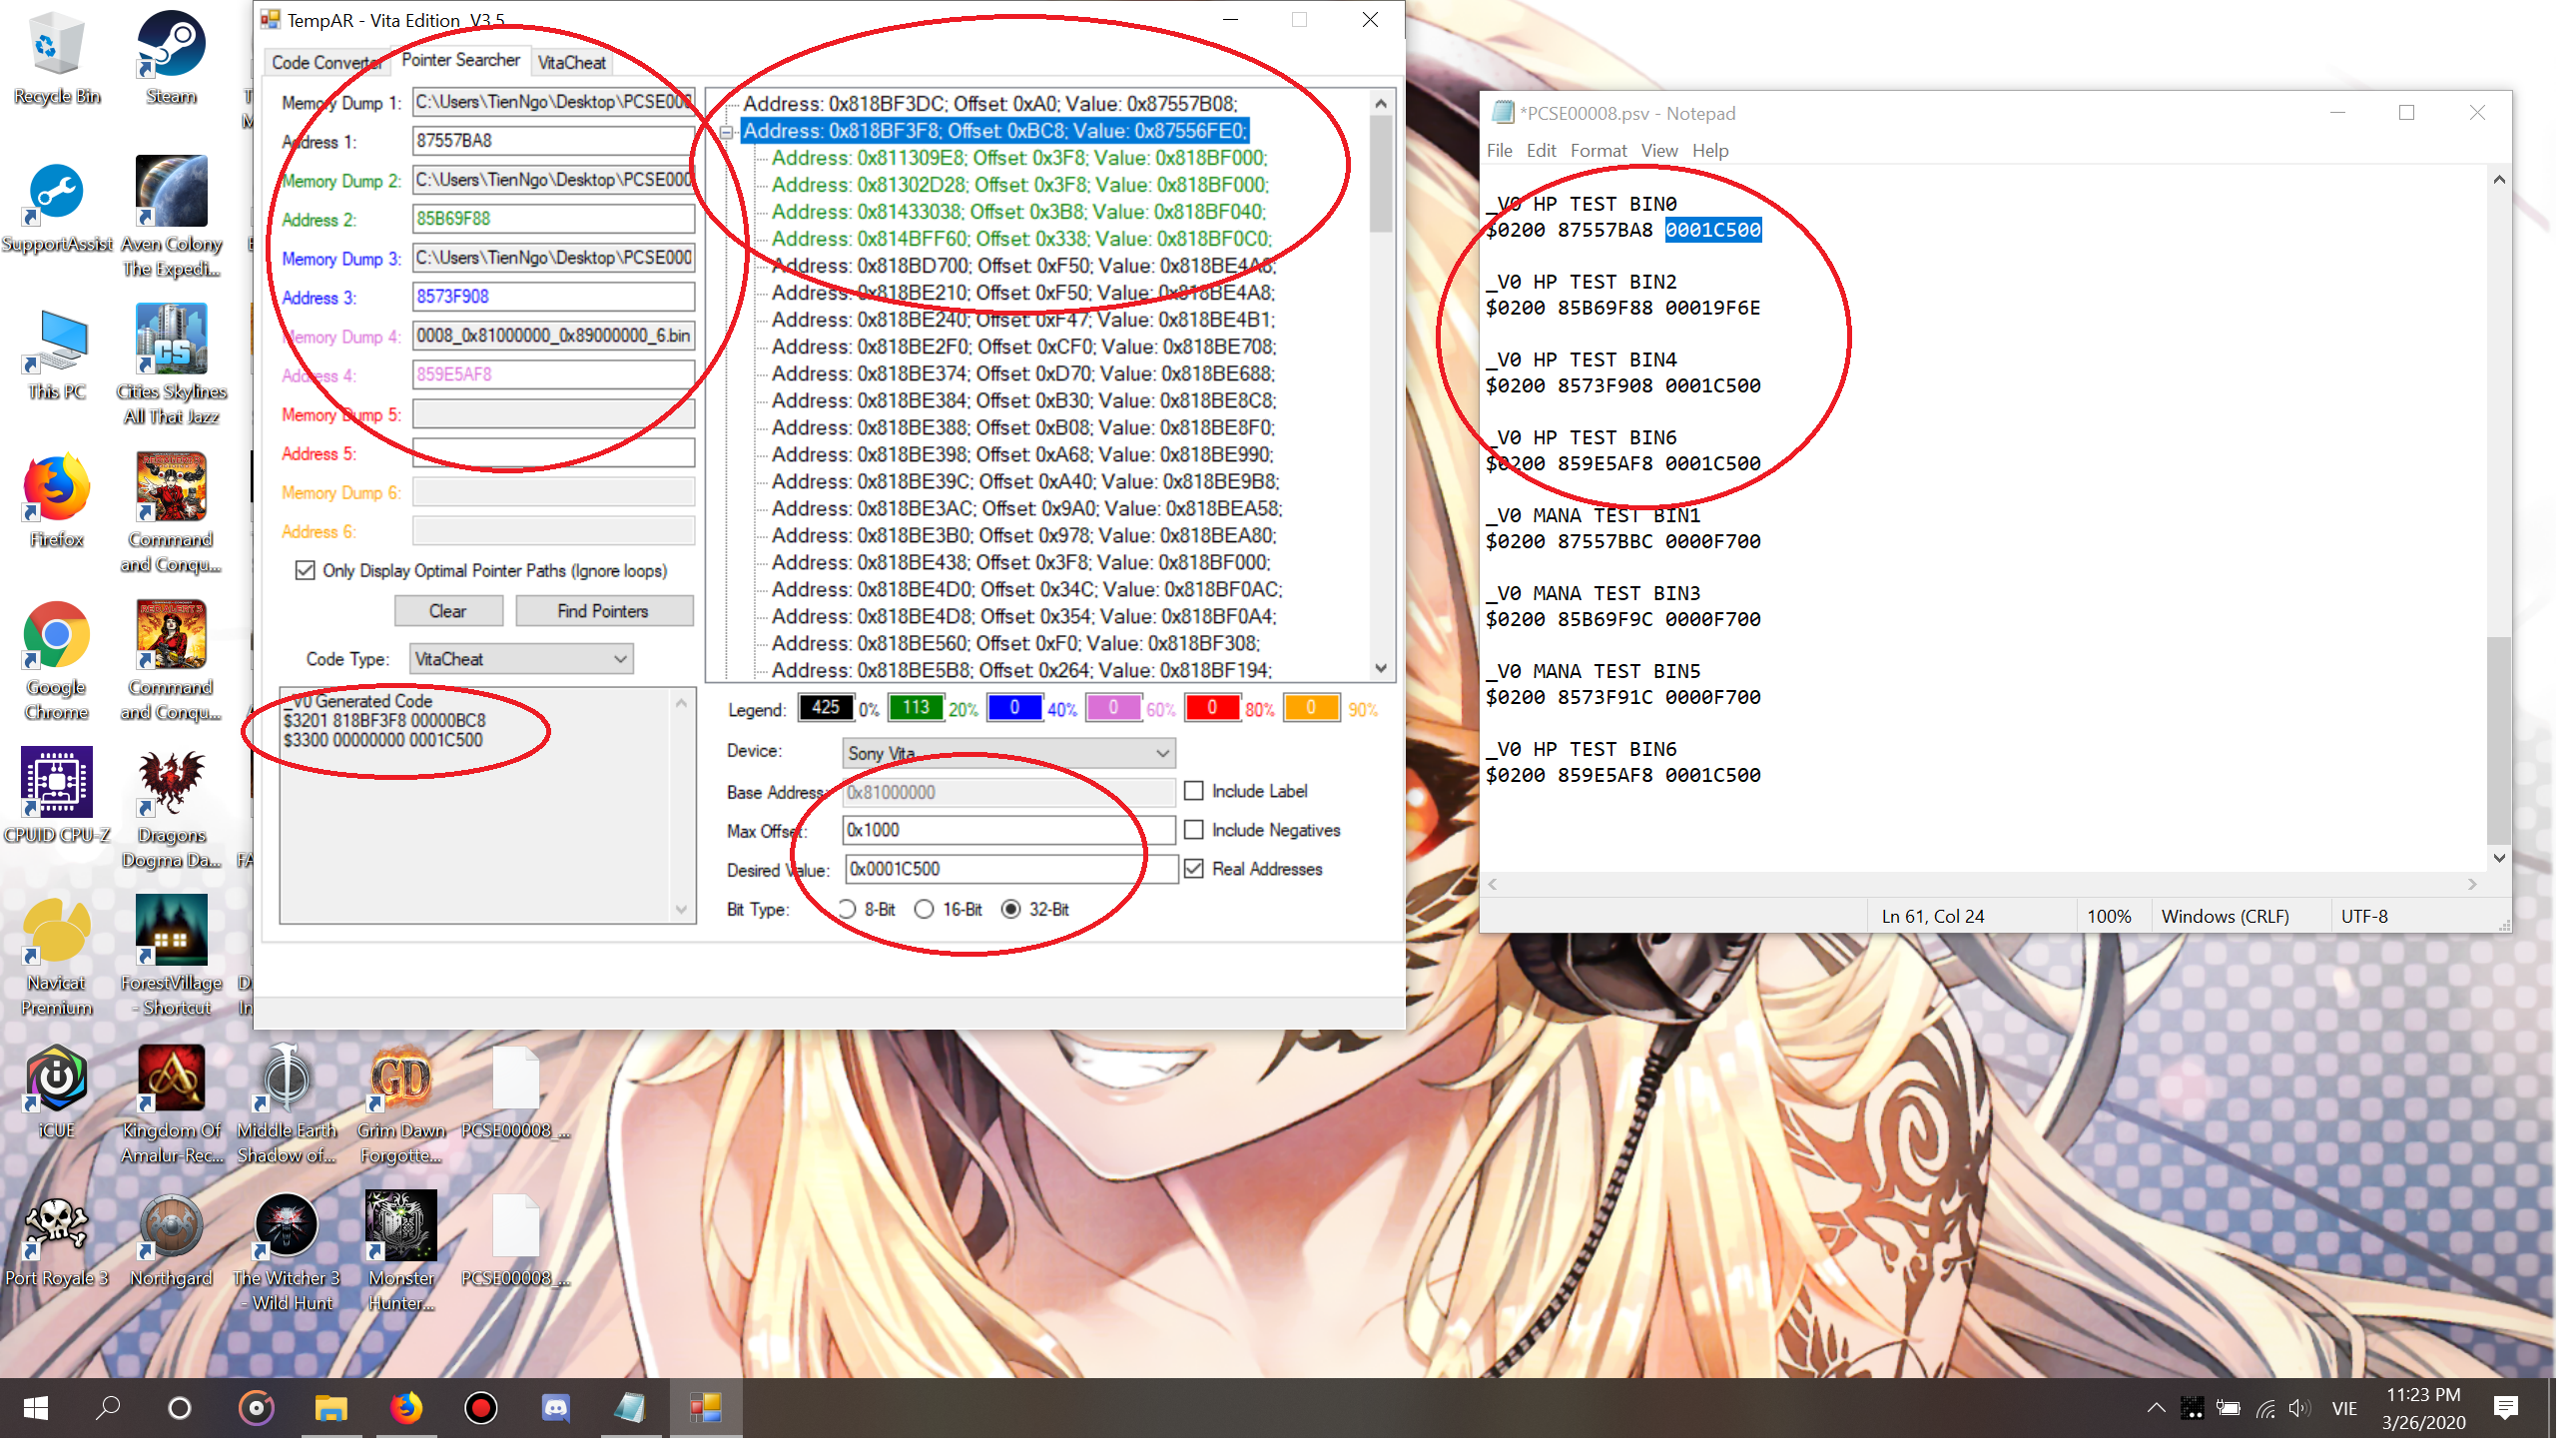Collapse the 0x818BF3F8 pointer tree node

coord(727,131)
